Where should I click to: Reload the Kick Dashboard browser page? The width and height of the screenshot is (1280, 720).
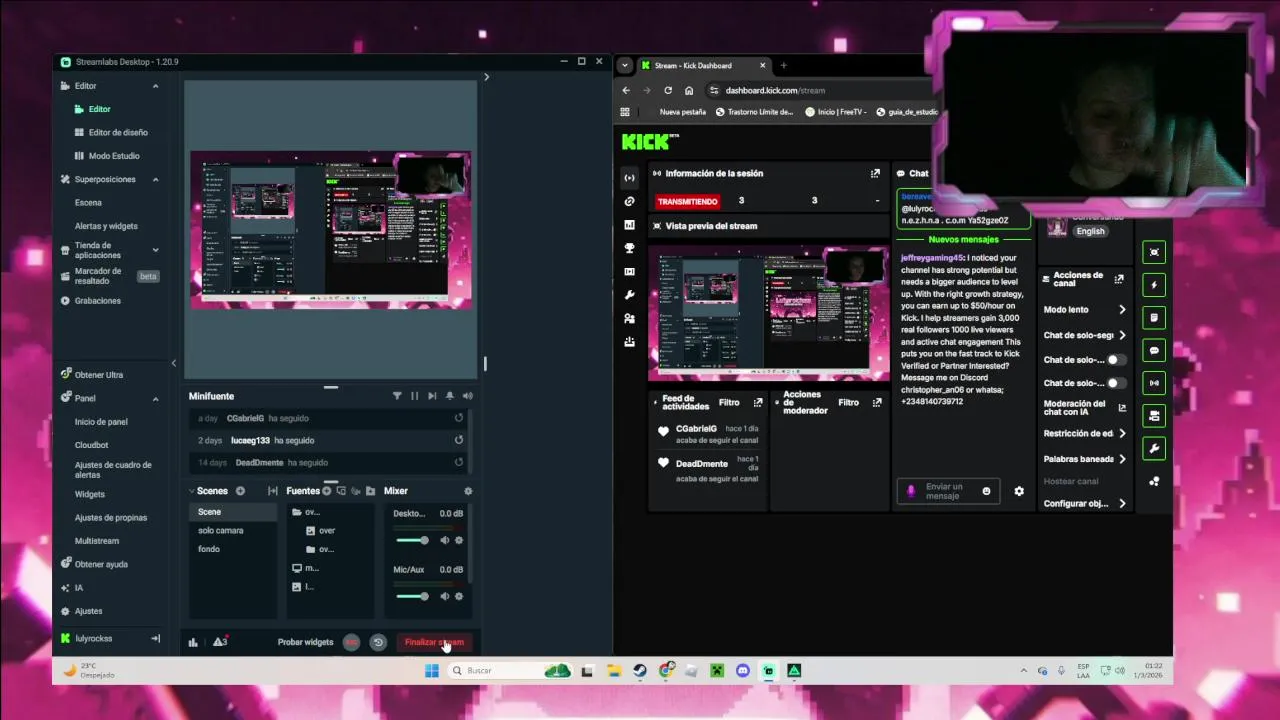[x=668, y=90]
